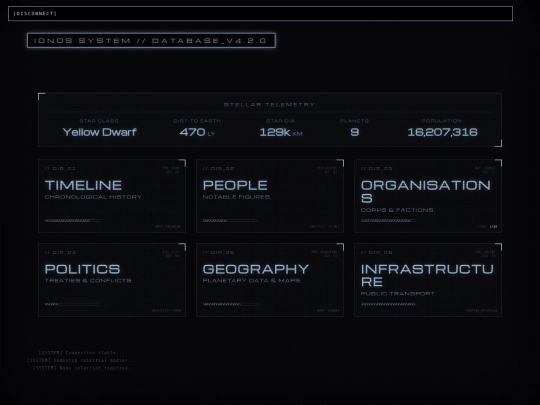This screenshot has width=540, height=405.
Task: Open the POLITICS treaties & conflicts card
Action: point(112,280)
